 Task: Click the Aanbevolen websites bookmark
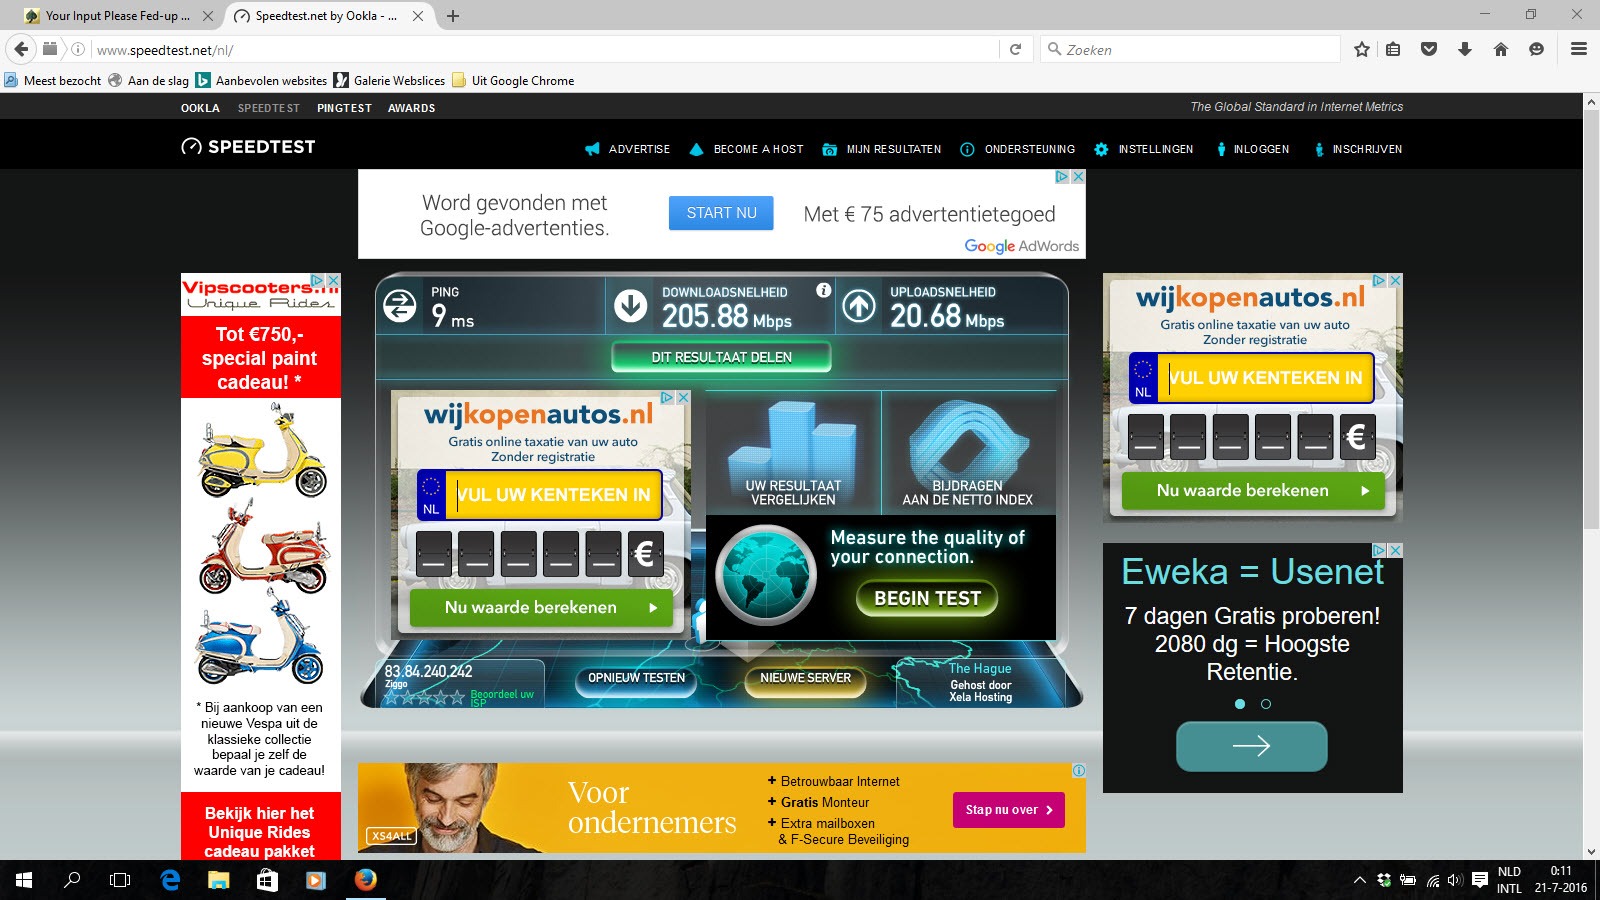(261, 80)
